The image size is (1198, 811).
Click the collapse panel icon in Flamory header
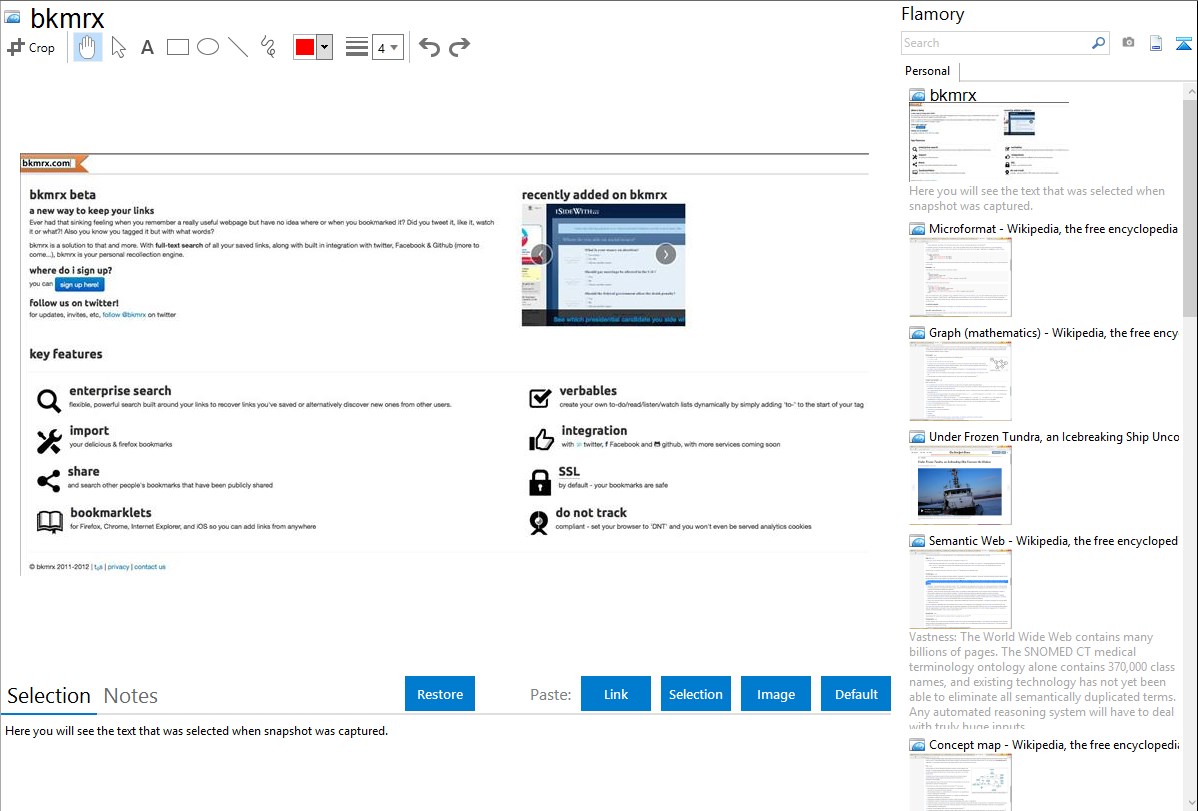tap(1183, 43)
